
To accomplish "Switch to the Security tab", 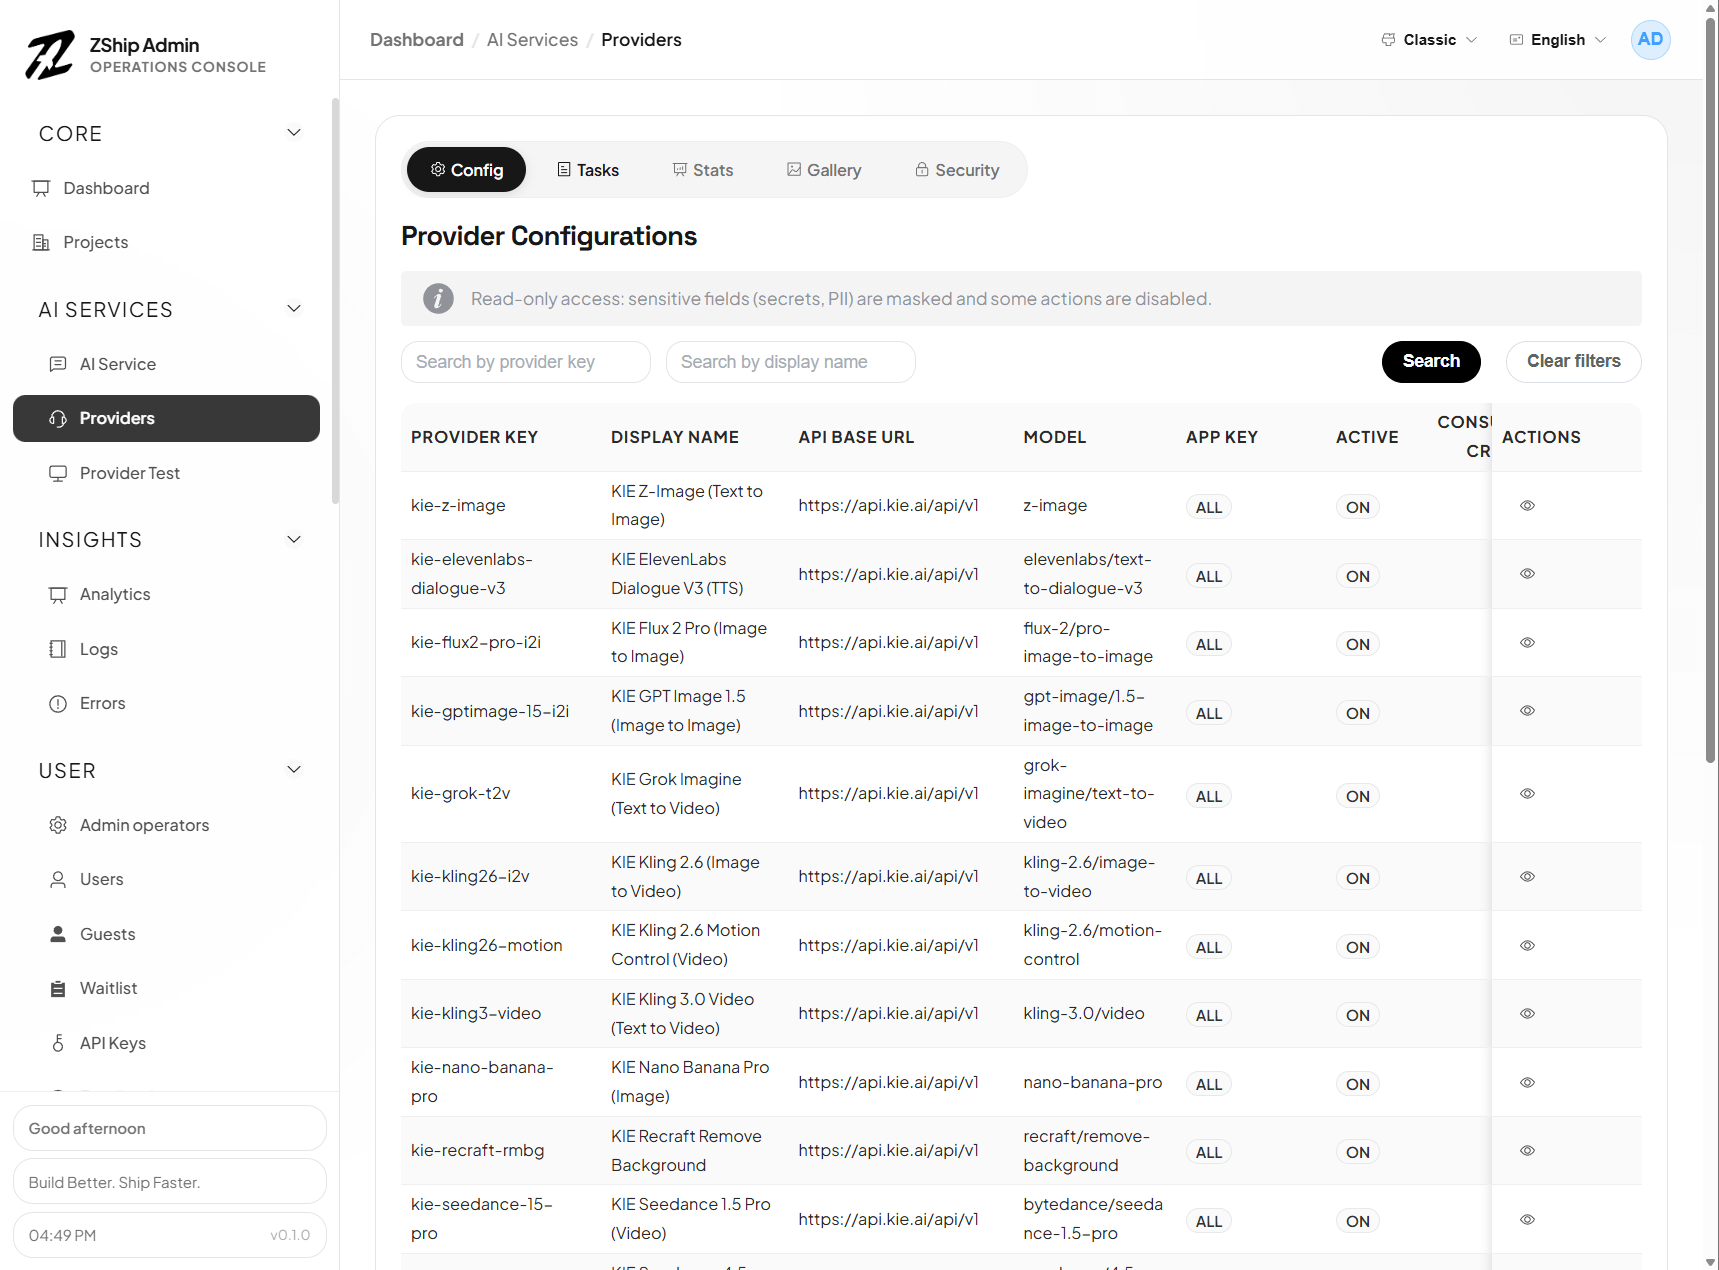I will [x=957, y=170].
